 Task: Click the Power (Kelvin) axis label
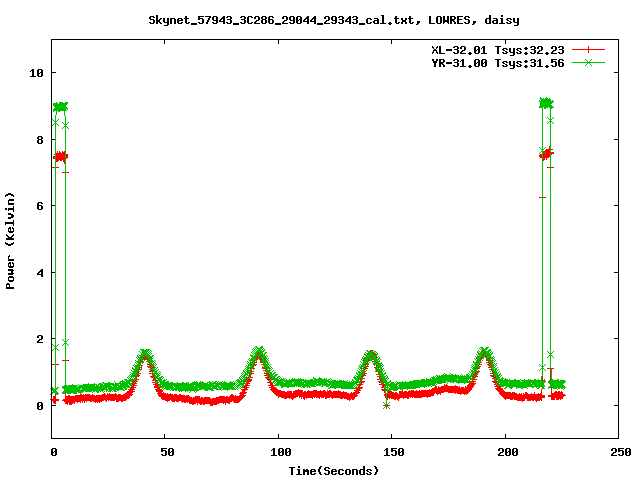pos(10,241)
